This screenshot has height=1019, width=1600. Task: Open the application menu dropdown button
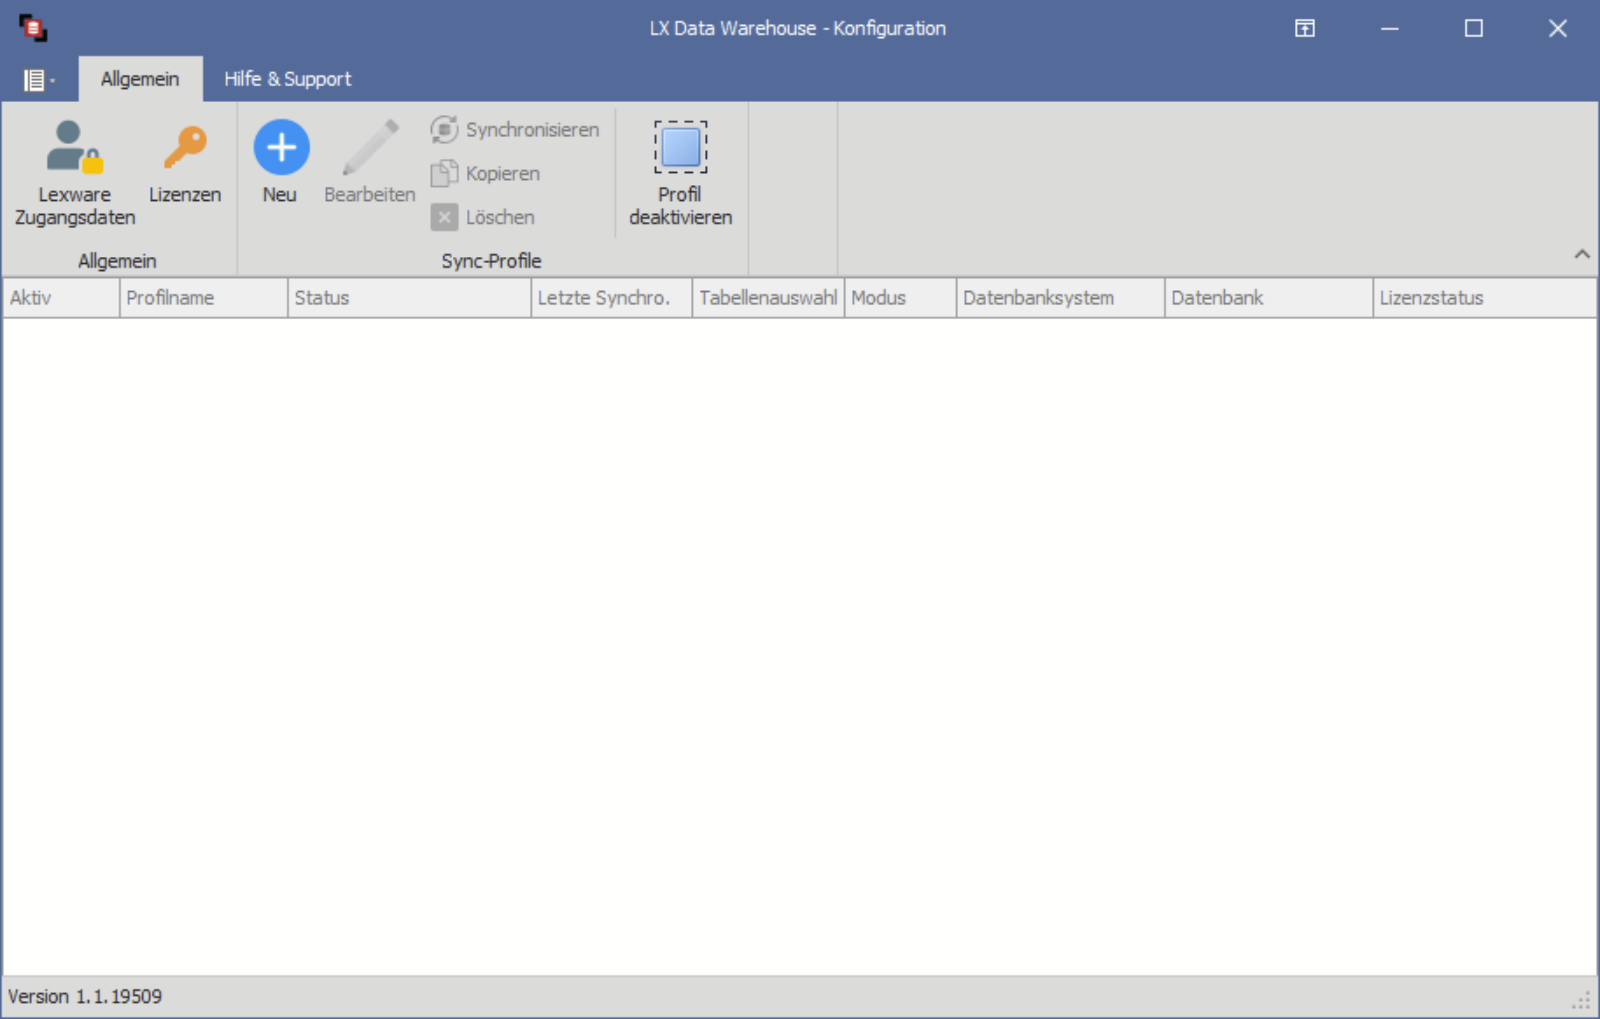click(39, 80)
